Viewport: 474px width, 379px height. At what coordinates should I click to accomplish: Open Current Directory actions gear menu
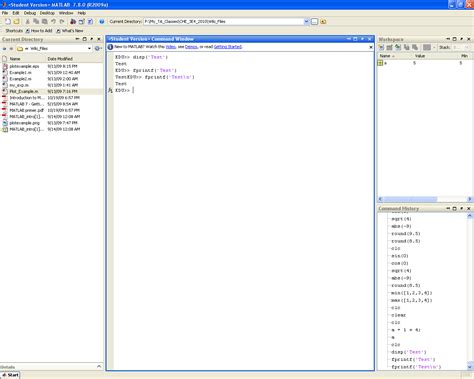tap(98, 49)
